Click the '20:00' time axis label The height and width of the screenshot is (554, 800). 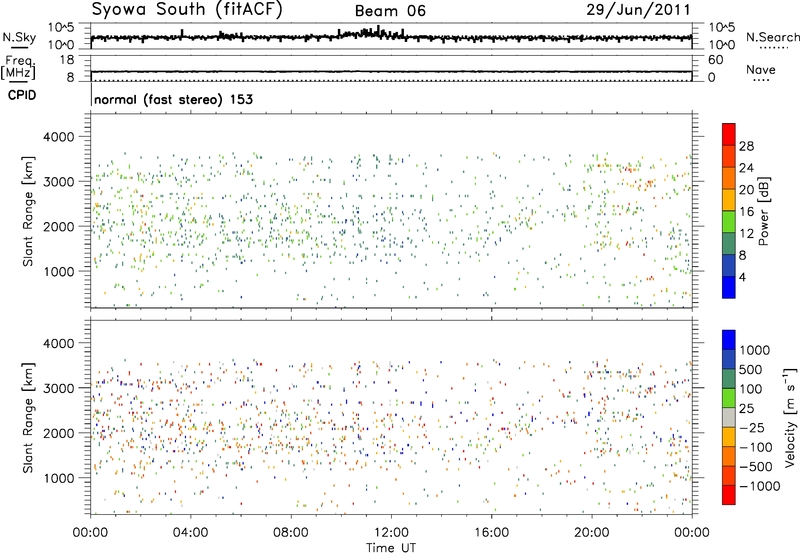pos(591,533)
